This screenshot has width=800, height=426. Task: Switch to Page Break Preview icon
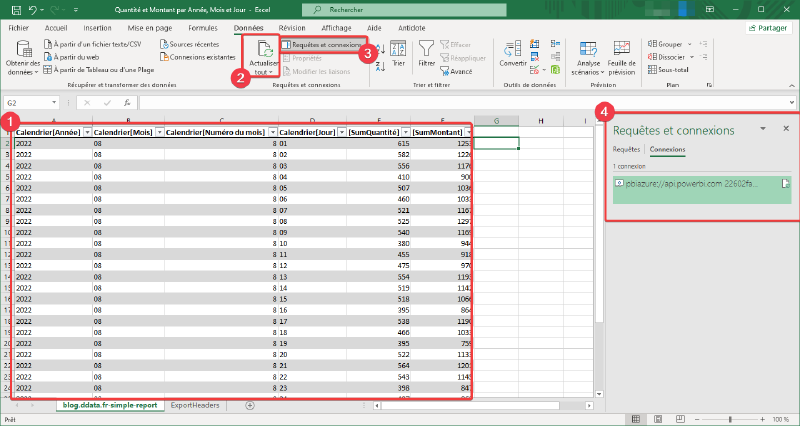(x=680, y=419)
